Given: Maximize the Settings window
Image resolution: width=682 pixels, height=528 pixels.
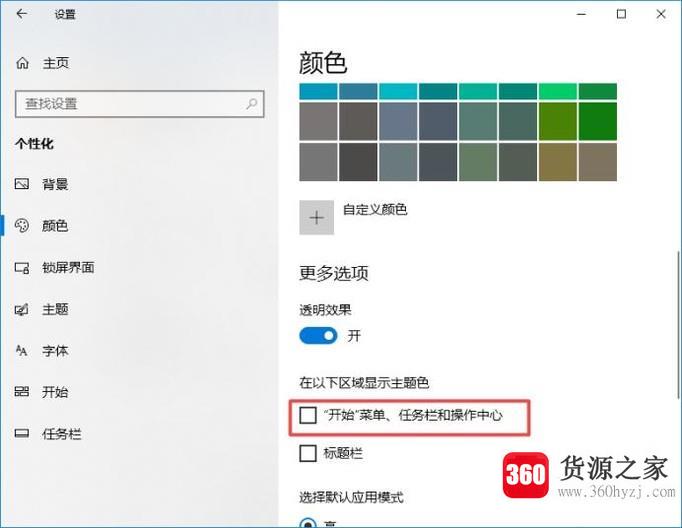Looking at the screenshot, I should tap(622, 14).
